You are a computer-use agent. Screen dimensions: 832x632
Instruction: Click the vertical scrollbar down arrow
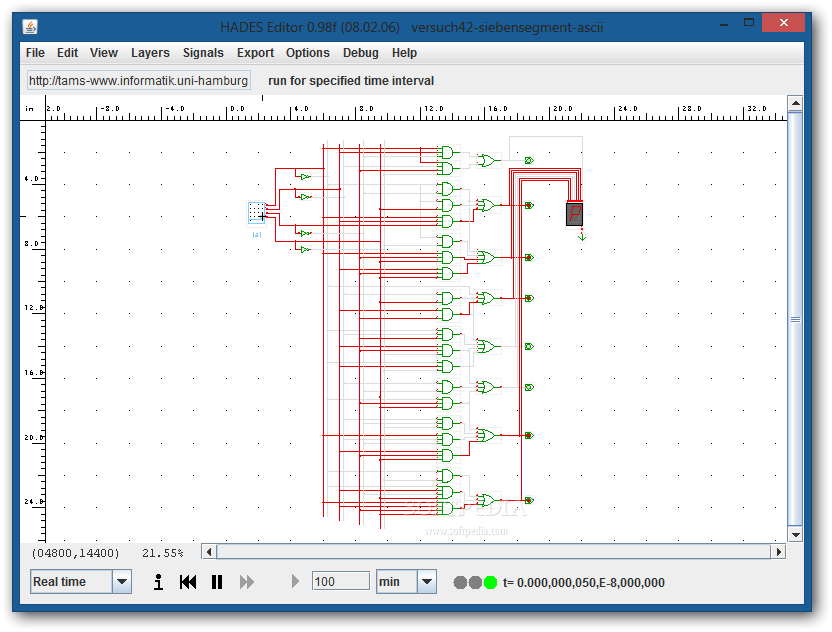[795, 535]
